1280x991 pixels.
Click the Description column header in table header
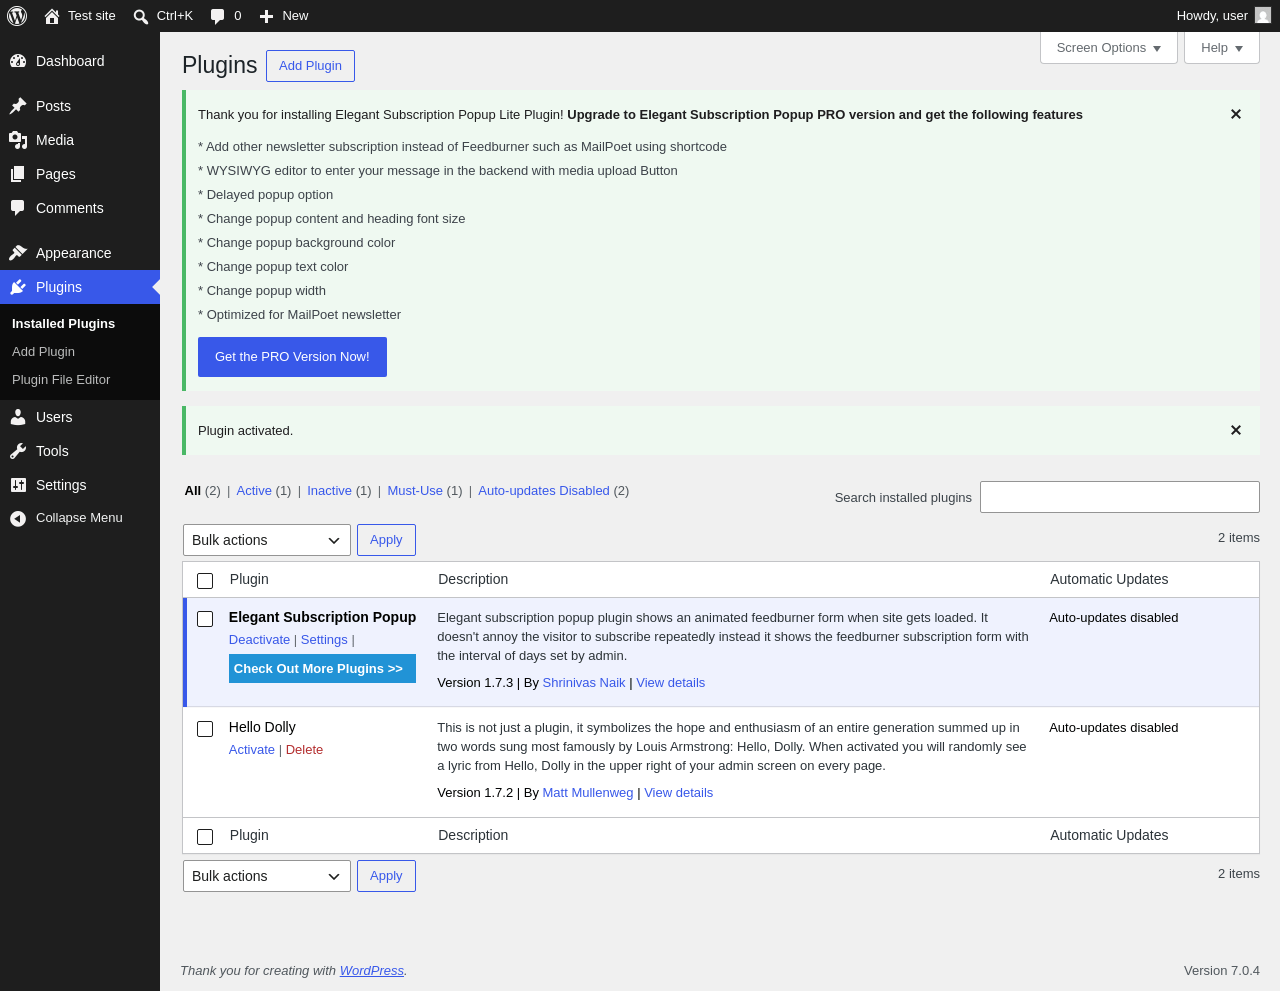coord(473,579)
